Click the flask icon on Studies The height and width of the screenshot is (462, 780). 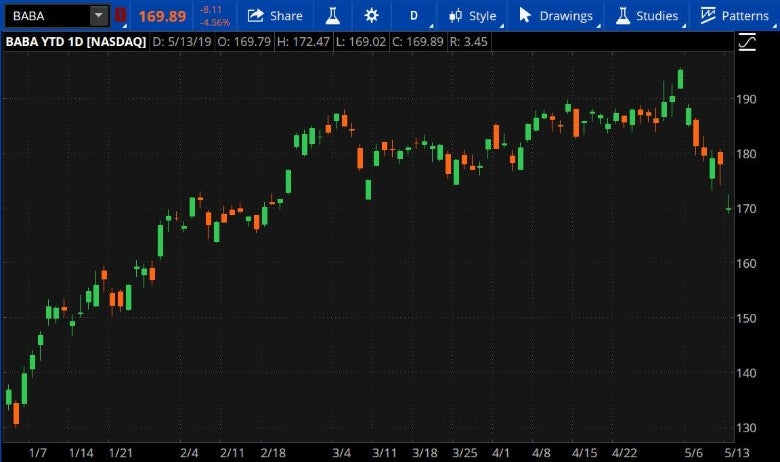[622, 15]
